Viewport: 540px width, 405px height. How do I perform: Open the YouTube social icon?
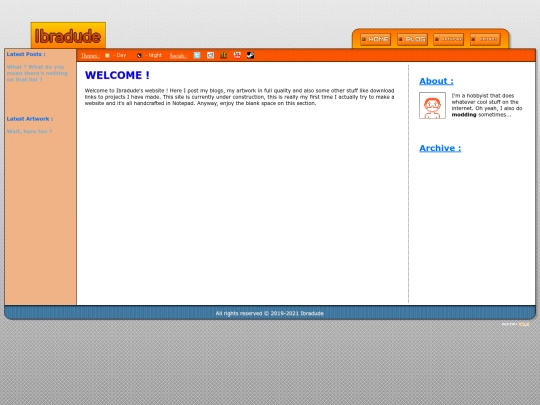(237, 55)
